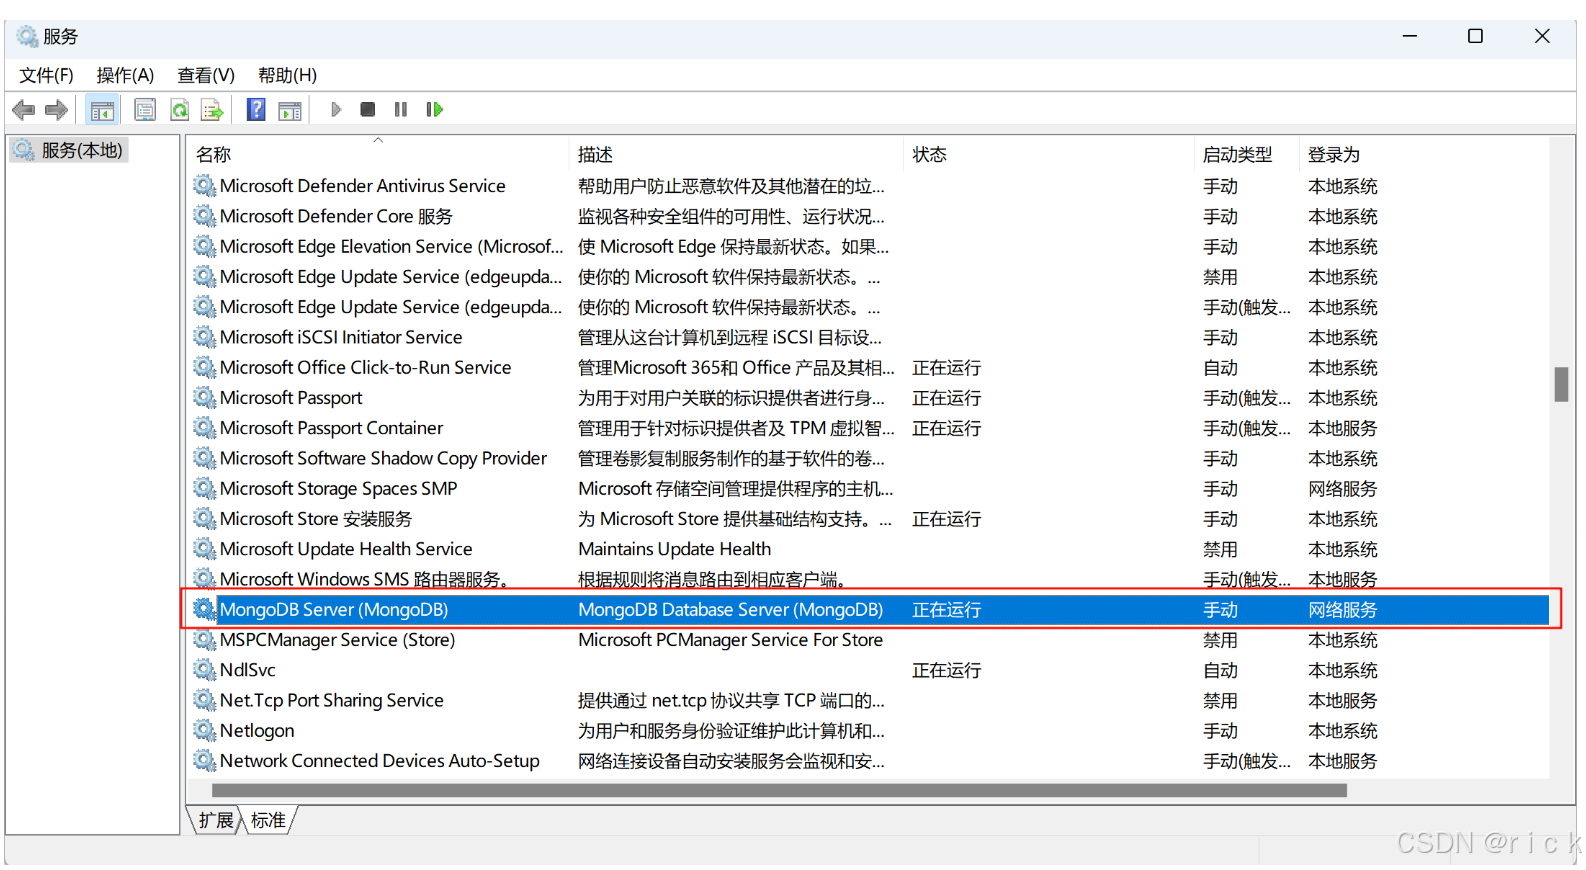Select Microsoft Passport Container row

pyautogui.click(x=868, y=428)
